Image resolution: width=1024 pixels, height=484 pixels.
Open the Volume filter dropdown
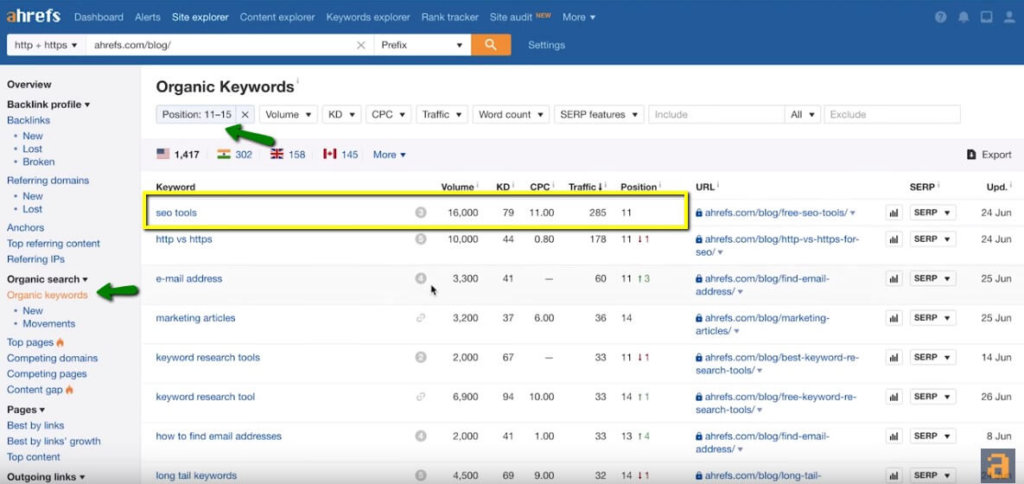pyautogui.click(x=289, y=114)
